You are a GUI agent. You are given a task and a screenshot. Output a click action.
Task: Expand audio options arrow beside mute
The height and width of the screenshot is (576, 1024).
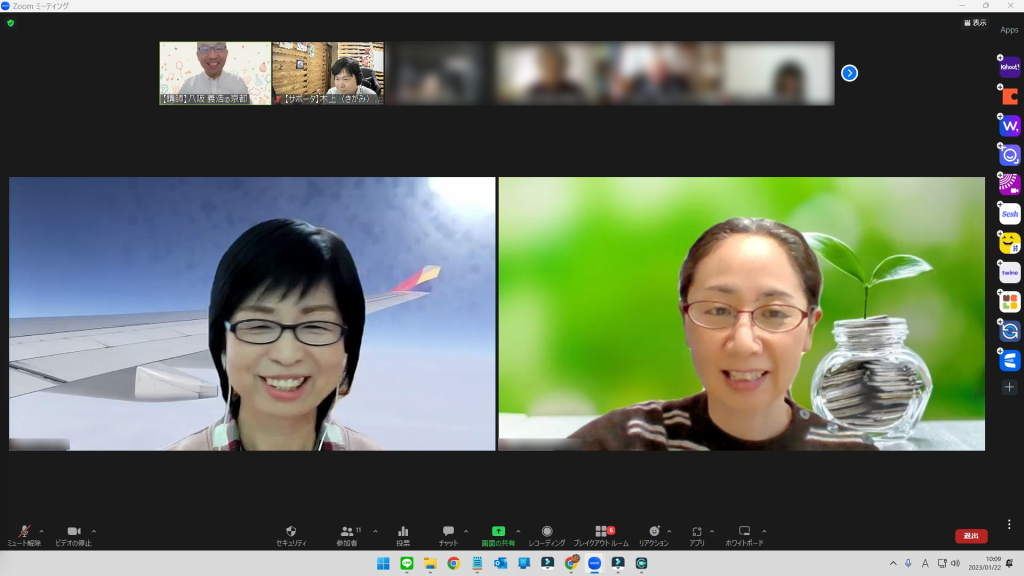[x=41, y=531]
